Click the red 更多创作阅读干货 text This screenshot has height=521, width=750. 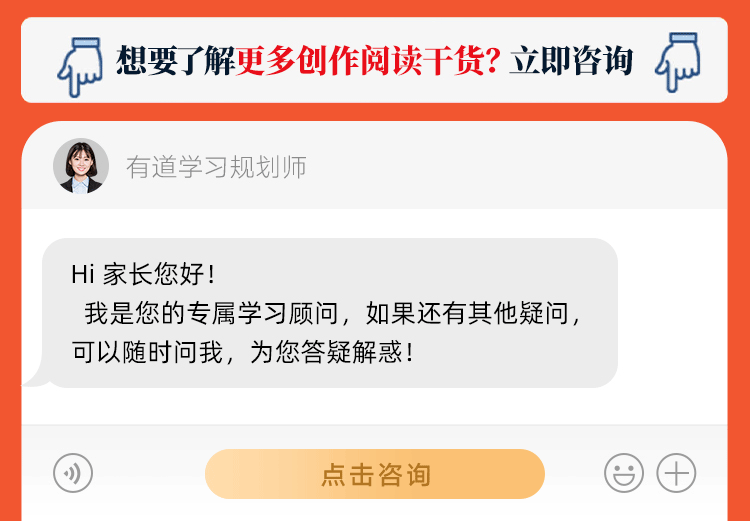(x=361, y=61)
